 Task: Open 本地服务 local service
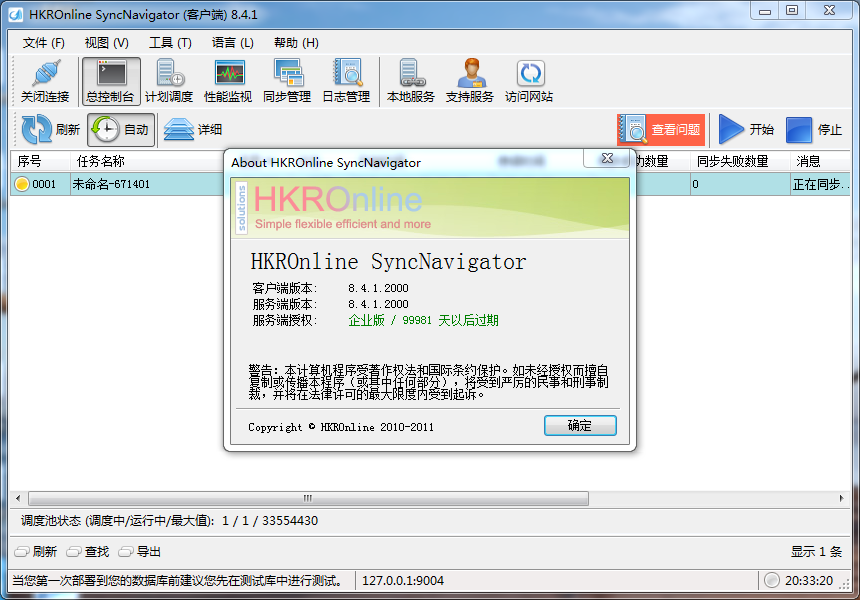point(411,81)
